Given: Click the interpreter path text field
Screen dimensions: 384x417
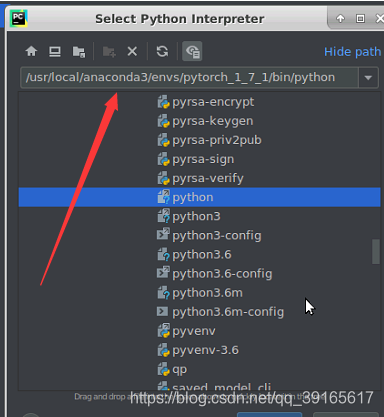Looking at the screenshot, I should click(189, 78).
